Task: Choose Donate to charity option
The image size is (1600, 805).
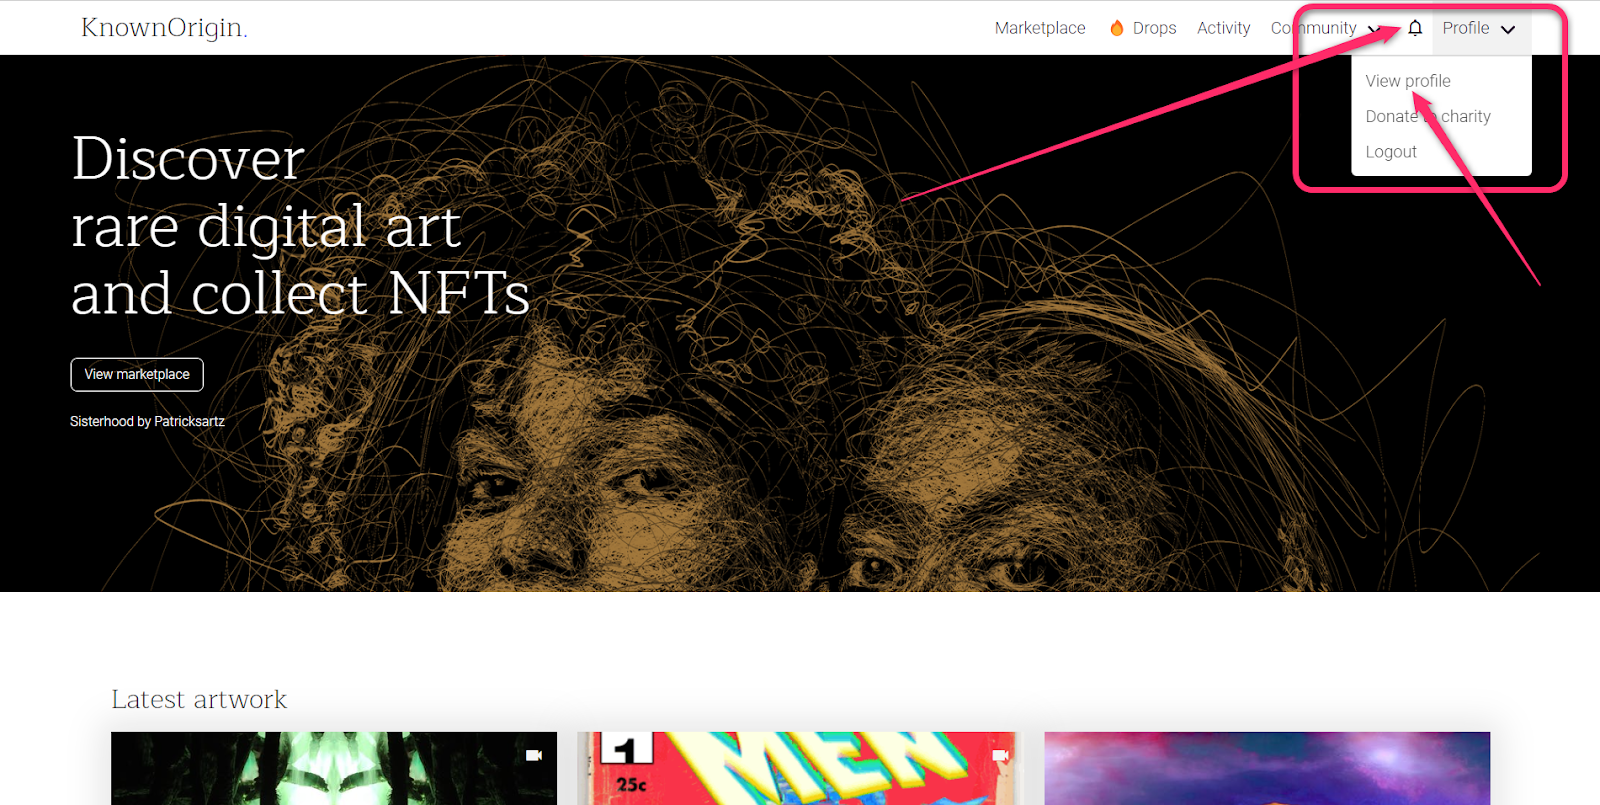Action: [1428, 116]
